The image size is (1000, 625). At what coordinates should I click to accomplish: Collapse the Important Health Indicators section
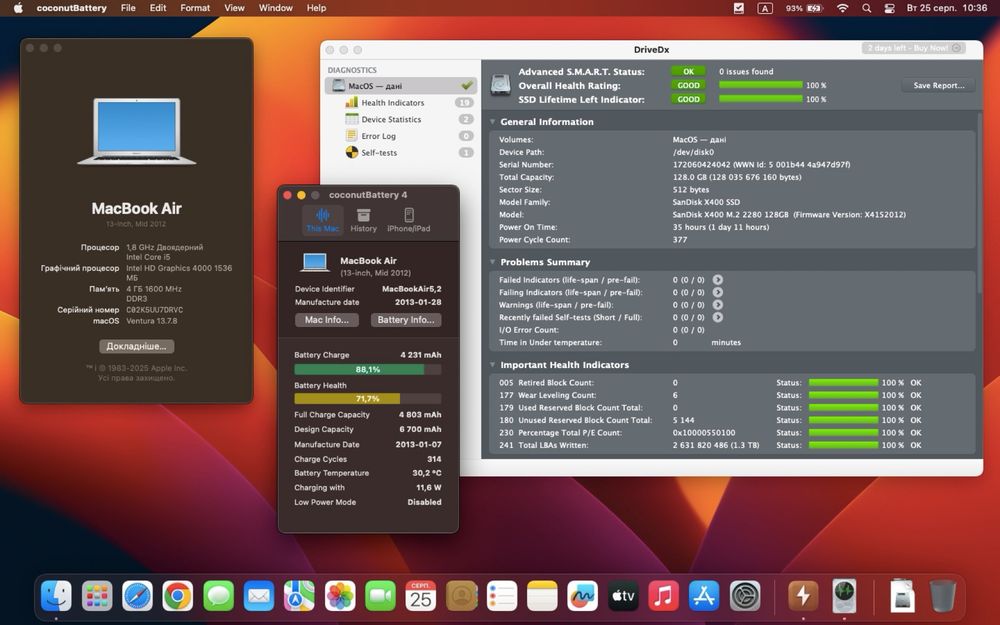tap(493, 365)
